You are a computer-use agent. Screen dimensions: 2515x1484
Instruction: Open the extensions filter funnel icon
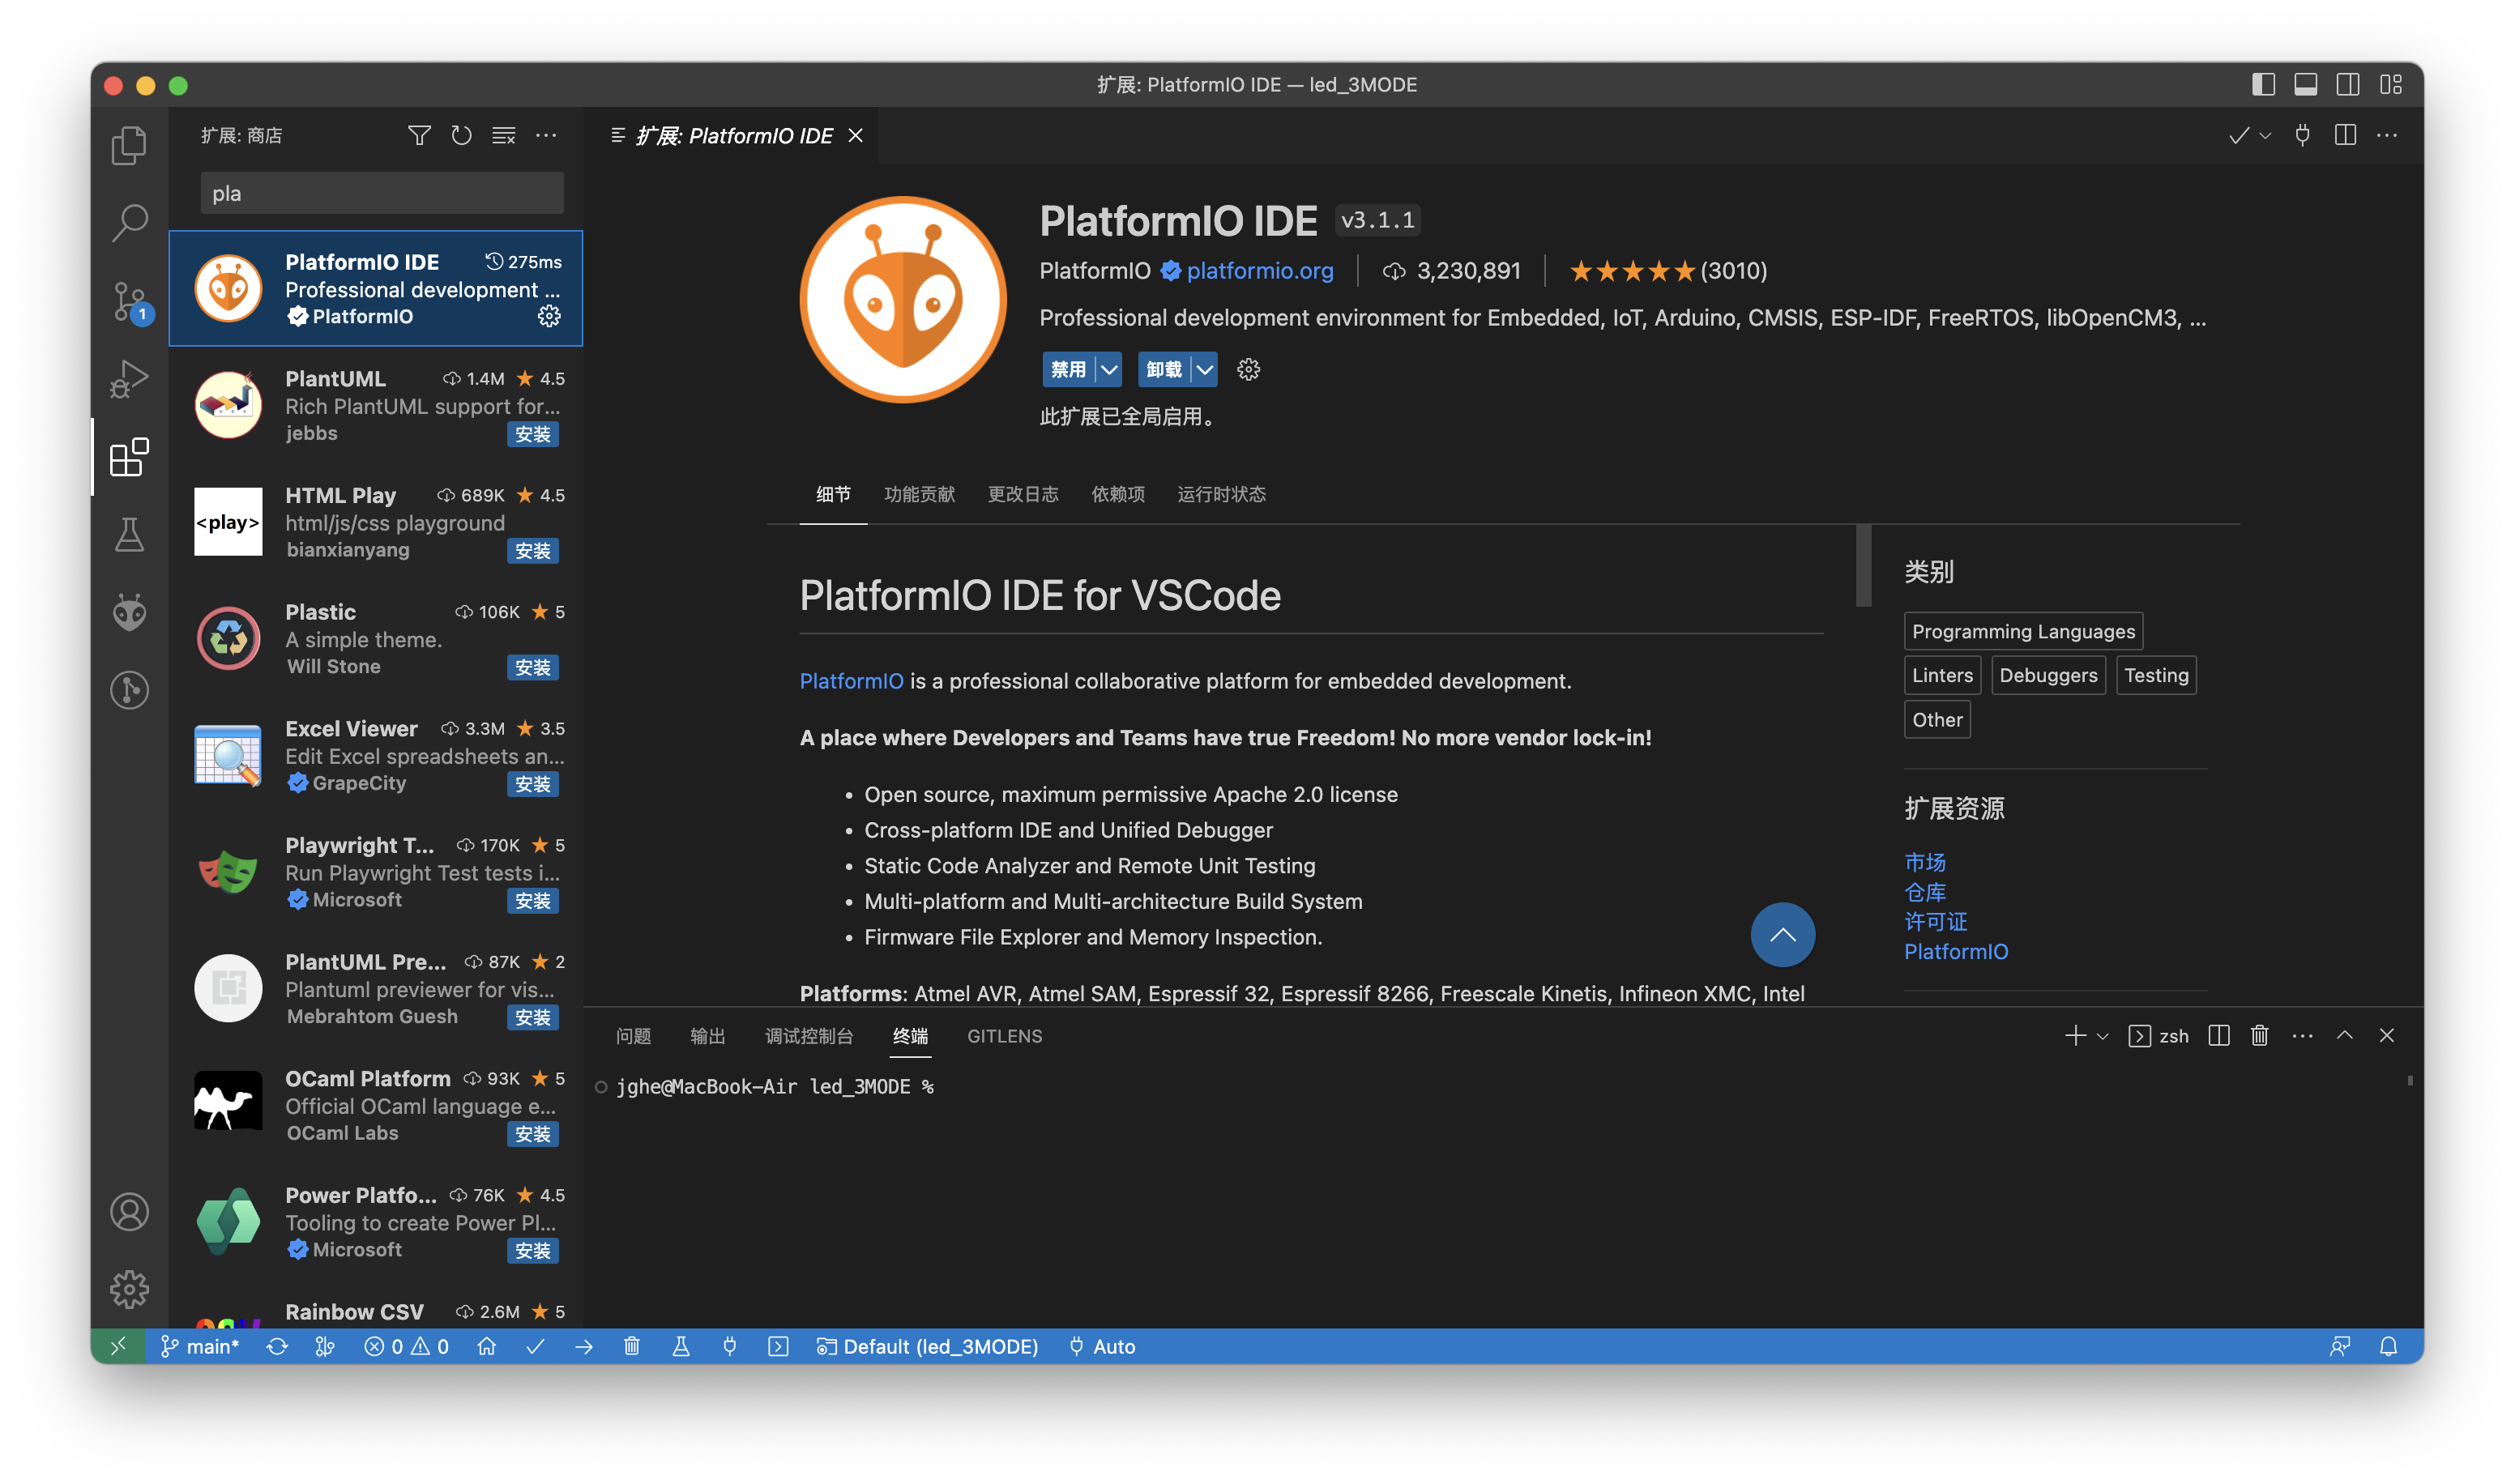(x=419, y=135)
